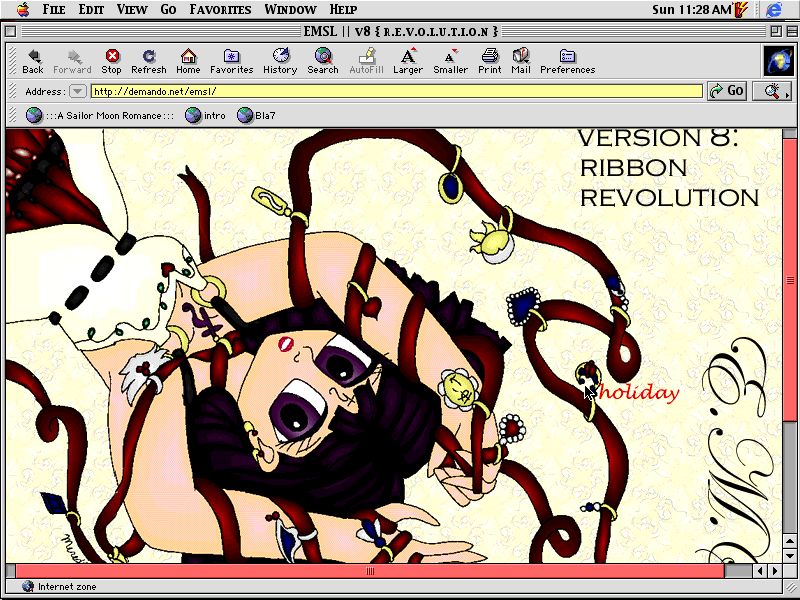Screen dimensions: 800x600
Task: Go to the Home page
Action: [x=188, y=59]
